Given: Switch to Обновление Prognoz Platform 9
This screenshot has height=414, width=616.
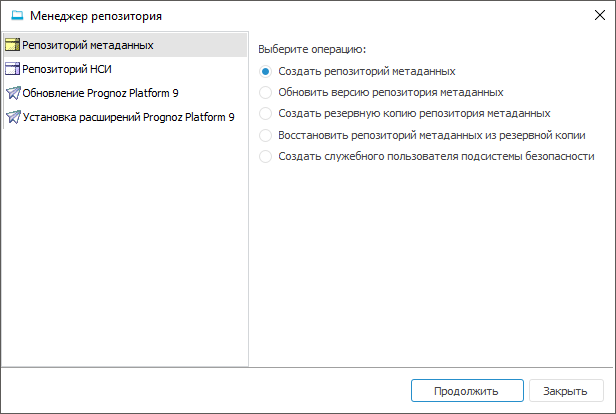Looking at the screenshot, I should point(100,93).
